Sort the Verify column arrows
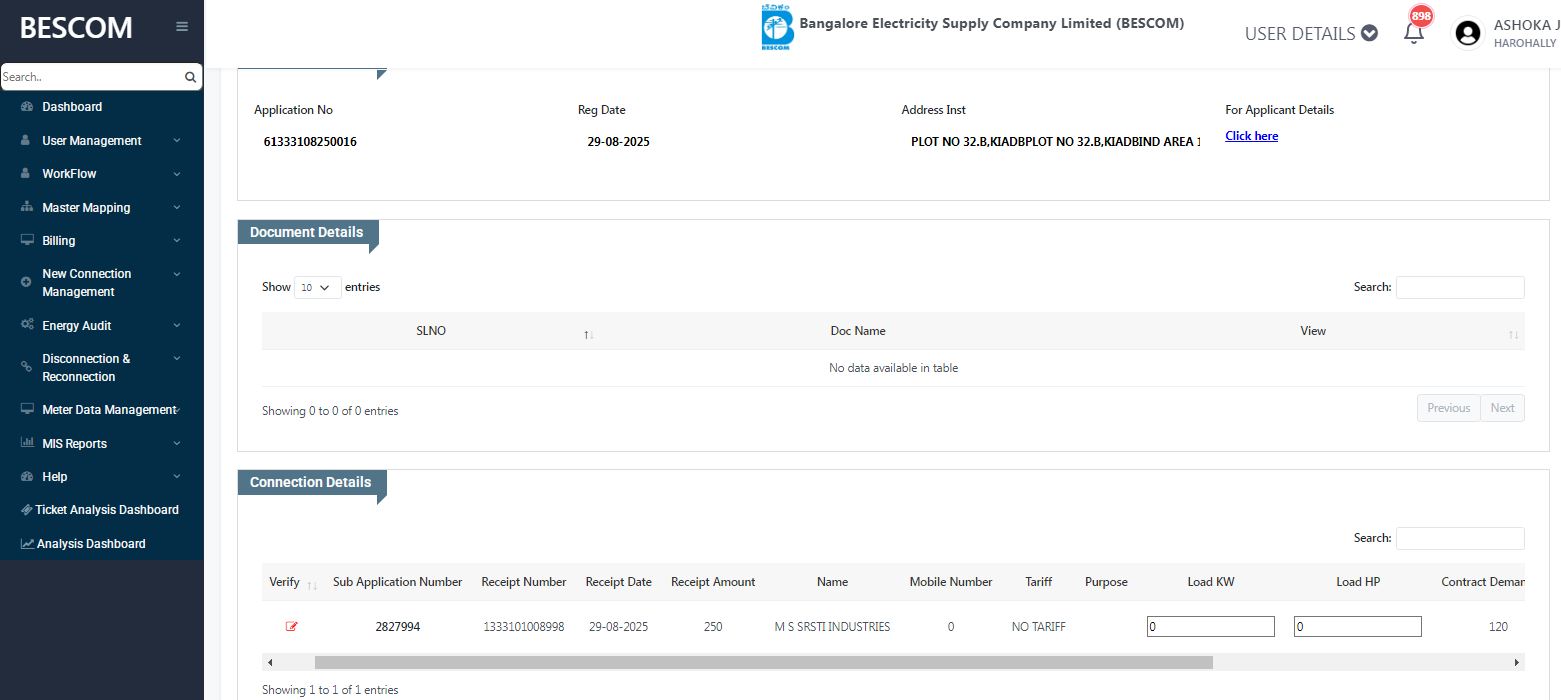Viewport: 1561px width, 700px height. point(312,585)
